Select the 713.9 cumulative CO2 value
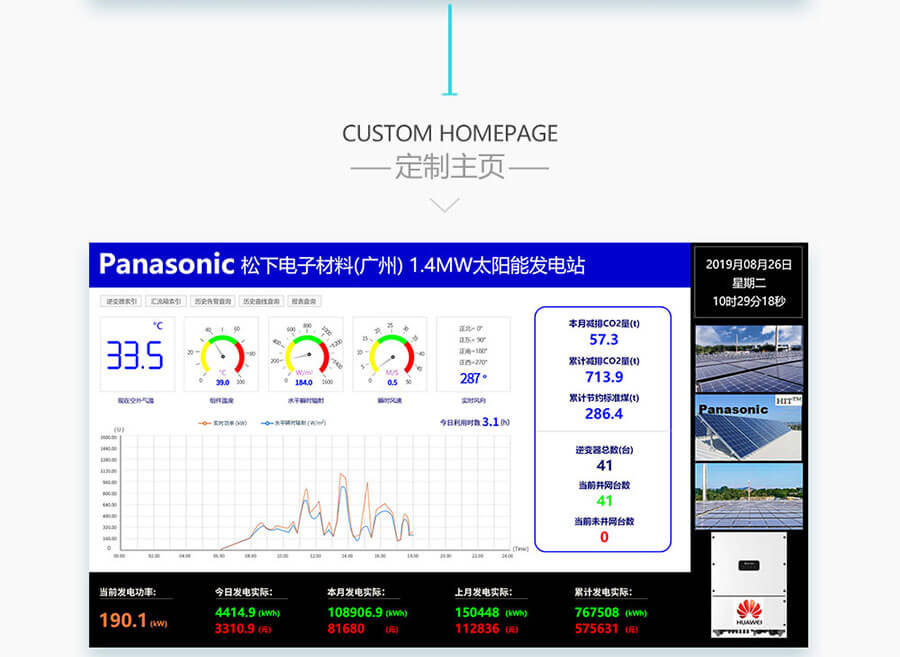The image size is (900, 657). click(604, 377)
